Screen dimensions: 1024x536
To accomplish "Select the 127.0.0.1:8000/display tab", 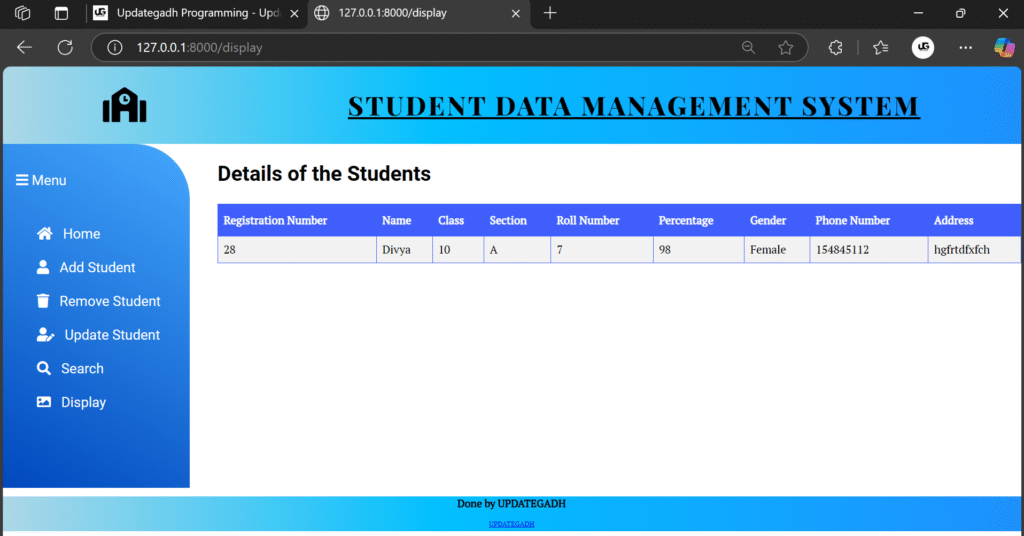I will pyautogui.click(x=418, y=13).
